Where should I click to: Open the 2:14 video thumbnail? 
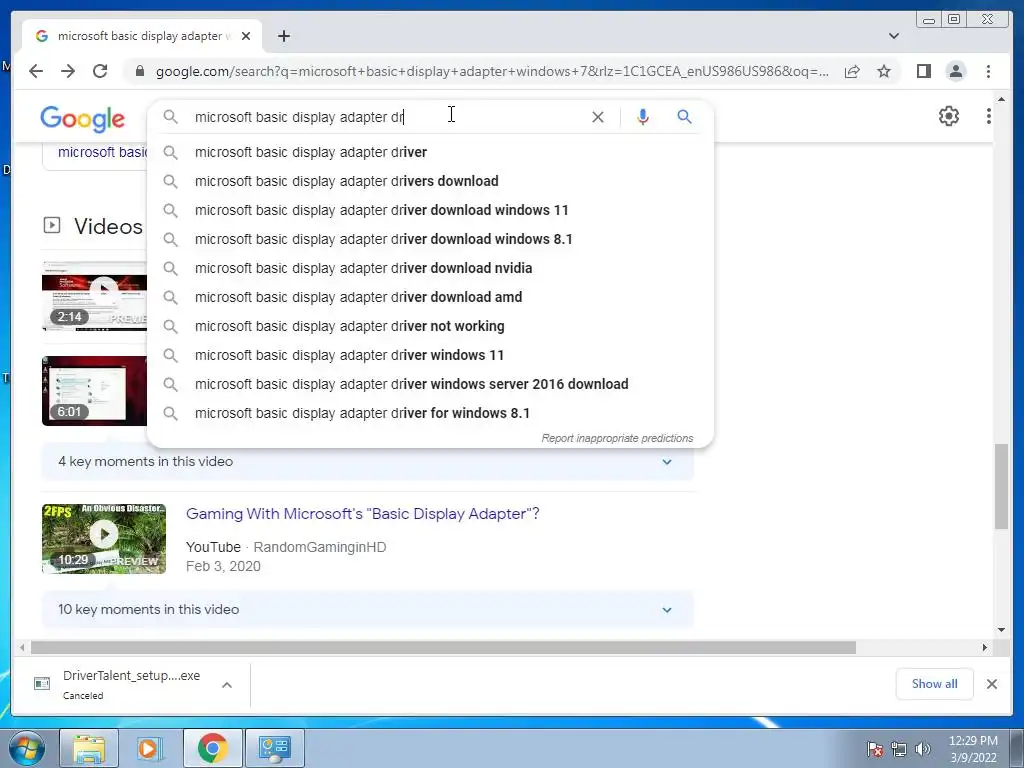[95, 296]
